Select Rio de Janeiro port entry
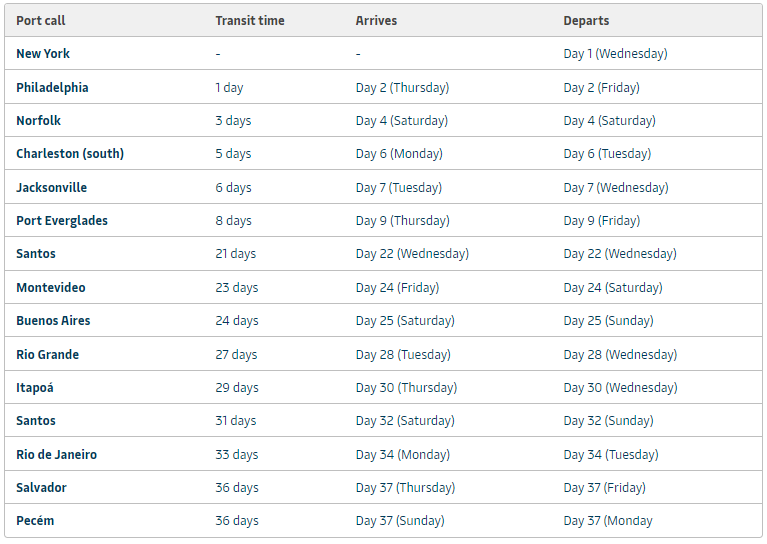Viewport: 767px width, 544px height. [x=57, y=455]
